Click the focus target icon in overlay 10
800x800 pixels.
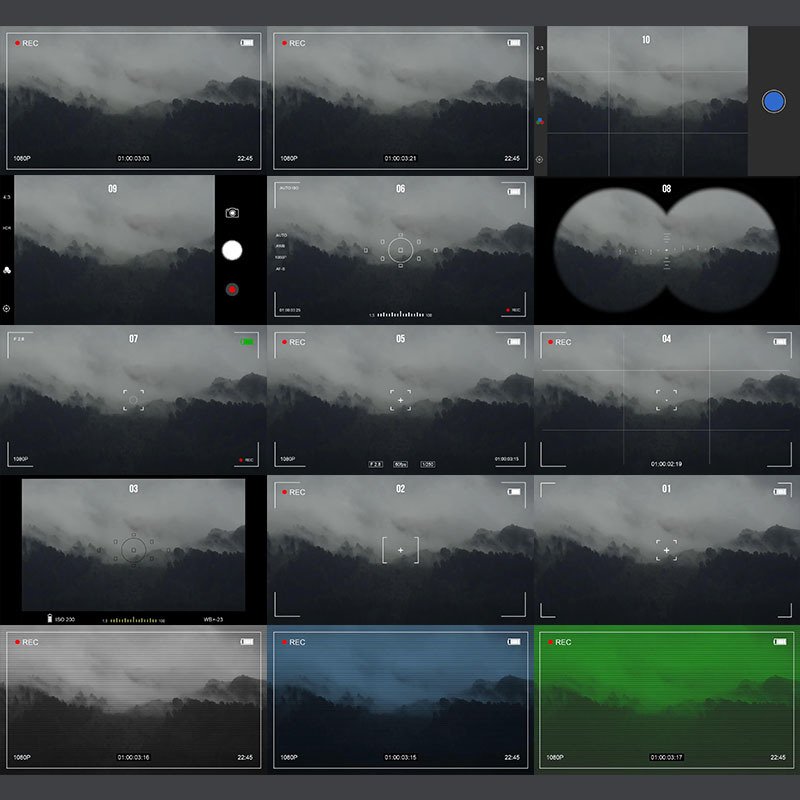[x=540, y=159]
